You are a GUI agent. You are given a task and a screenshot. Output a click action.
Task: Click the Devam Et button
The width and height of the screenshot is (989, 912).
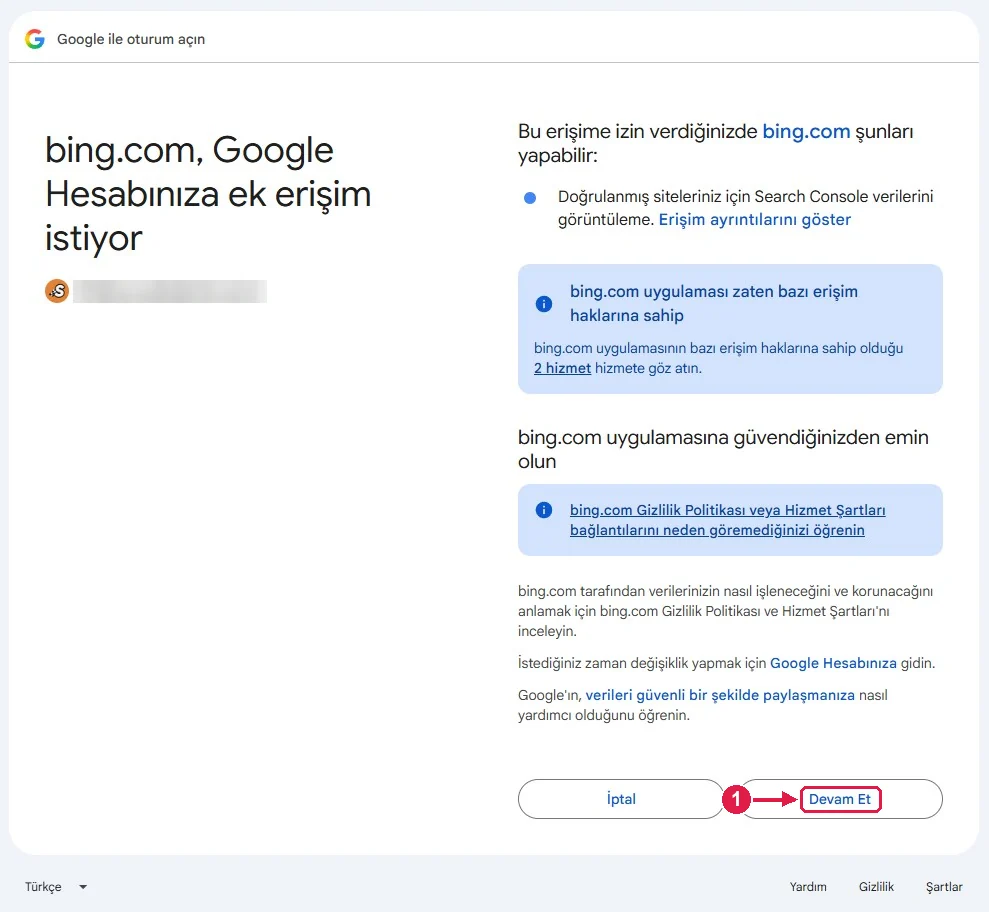pos(840,799)
